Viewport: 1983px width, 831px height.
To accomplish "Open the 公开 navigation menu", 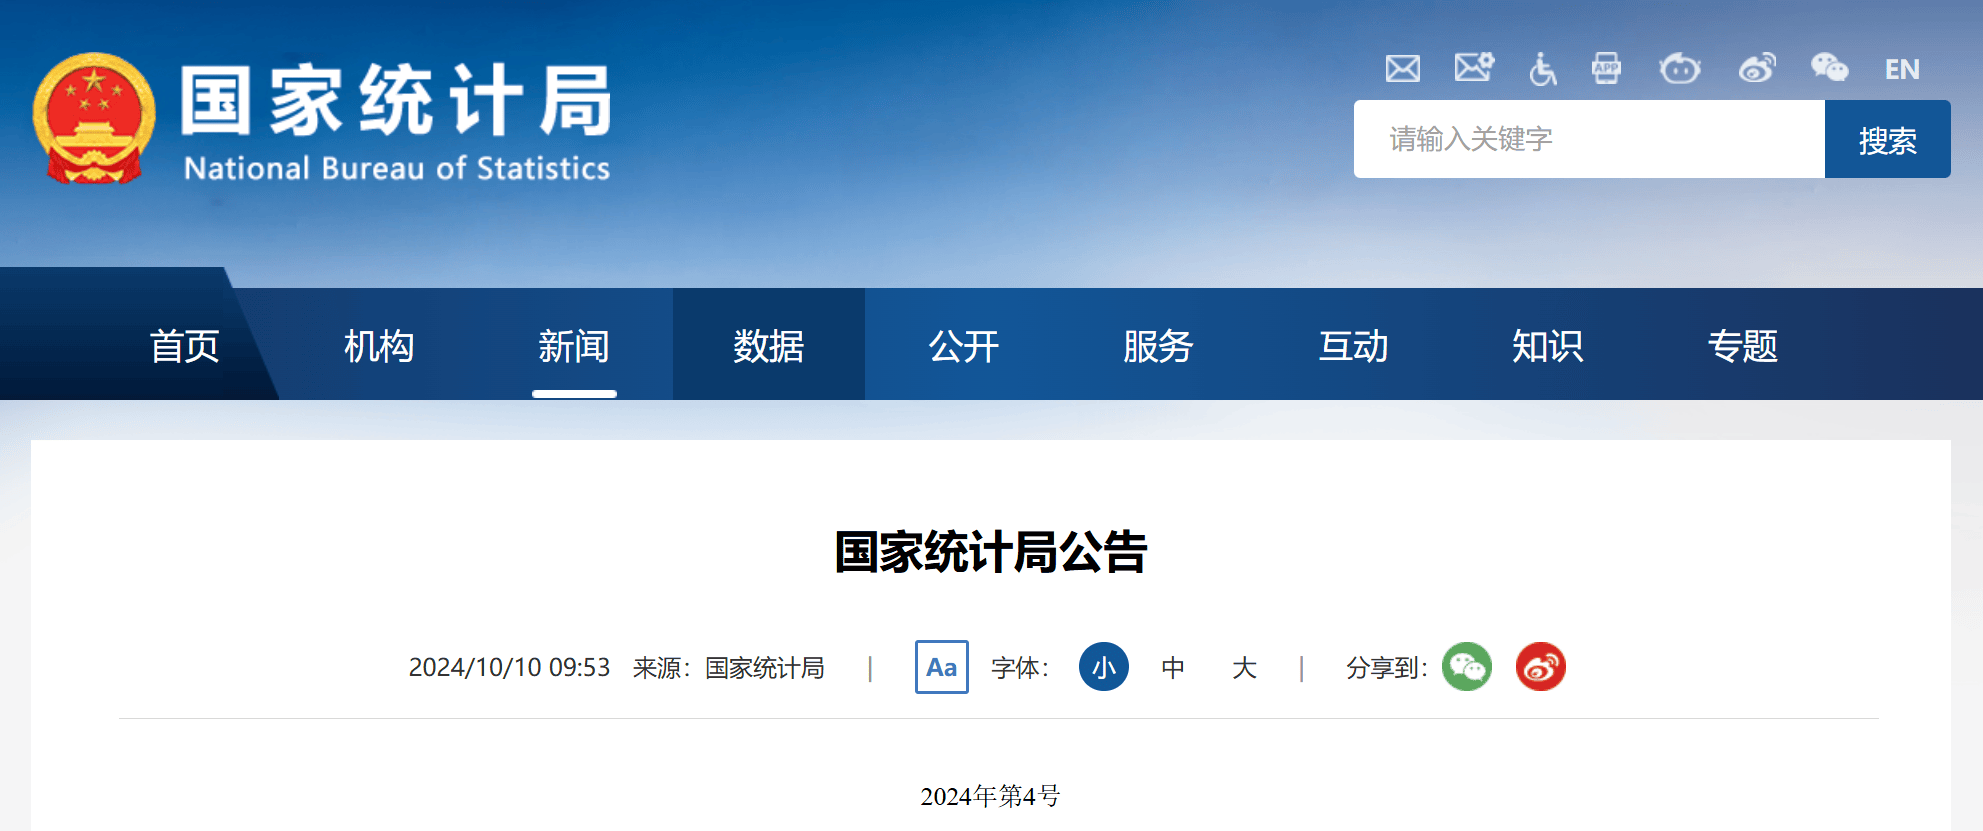I will point(964,346).
